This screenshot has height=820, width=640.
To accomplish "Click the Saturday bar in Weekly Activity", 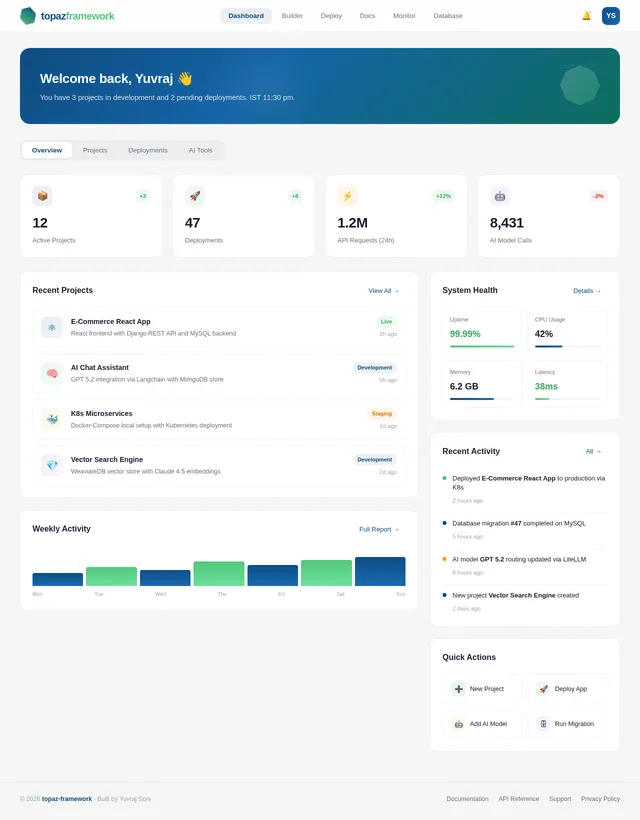I will [326, 573].
